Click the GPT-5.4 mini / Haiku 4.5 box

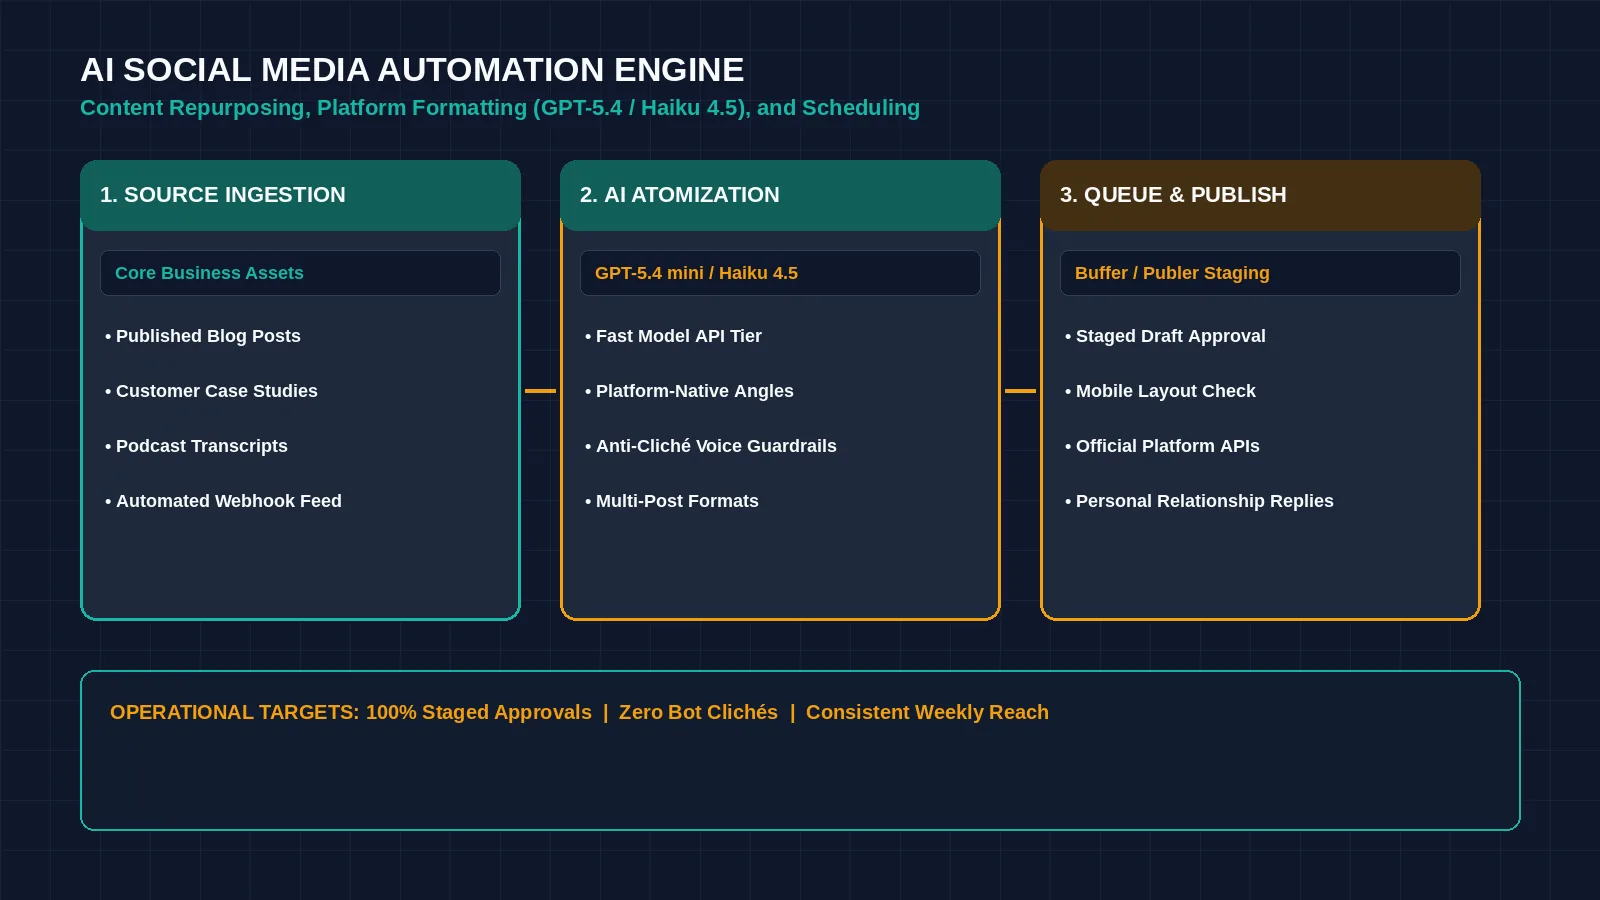click(780, 273)
